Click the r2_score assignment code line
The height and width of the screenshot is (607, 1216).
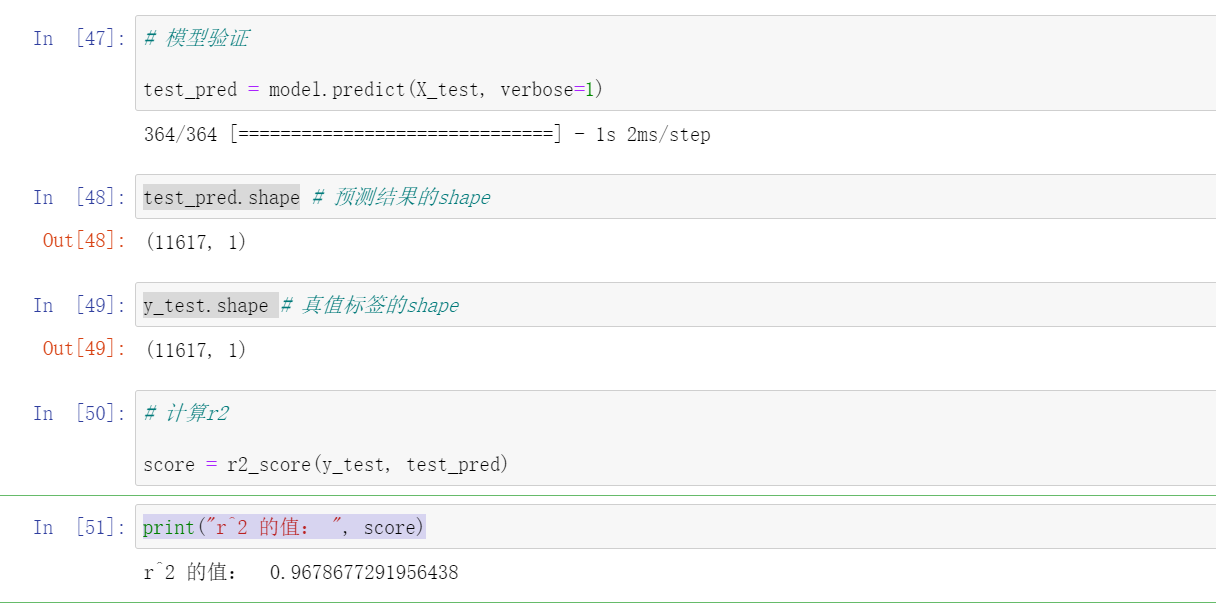pyautogui.click(x=325, y=464)
